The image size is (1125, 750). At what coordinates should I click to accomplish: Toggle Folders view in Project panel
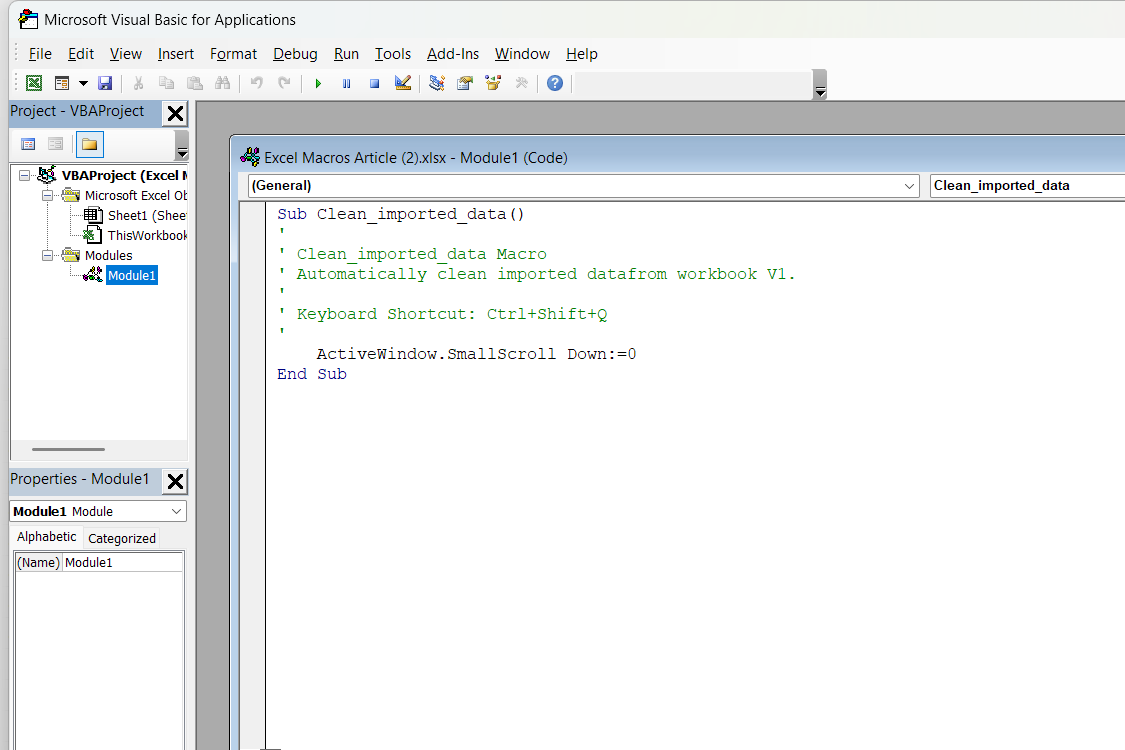click(90, 144)
